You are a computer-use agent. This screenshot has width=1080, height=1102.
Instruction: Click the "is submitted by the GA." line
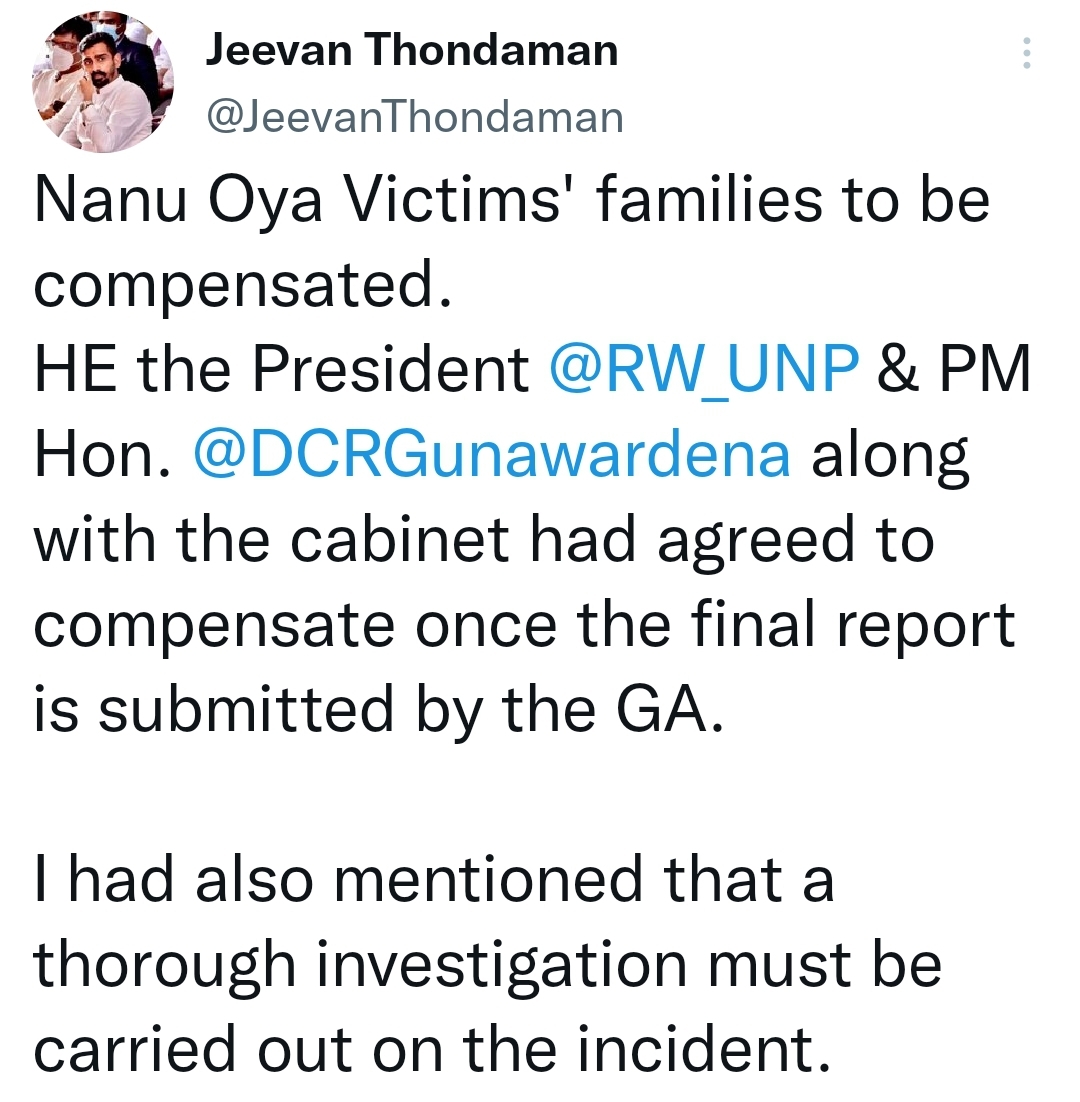click(377, 710)
